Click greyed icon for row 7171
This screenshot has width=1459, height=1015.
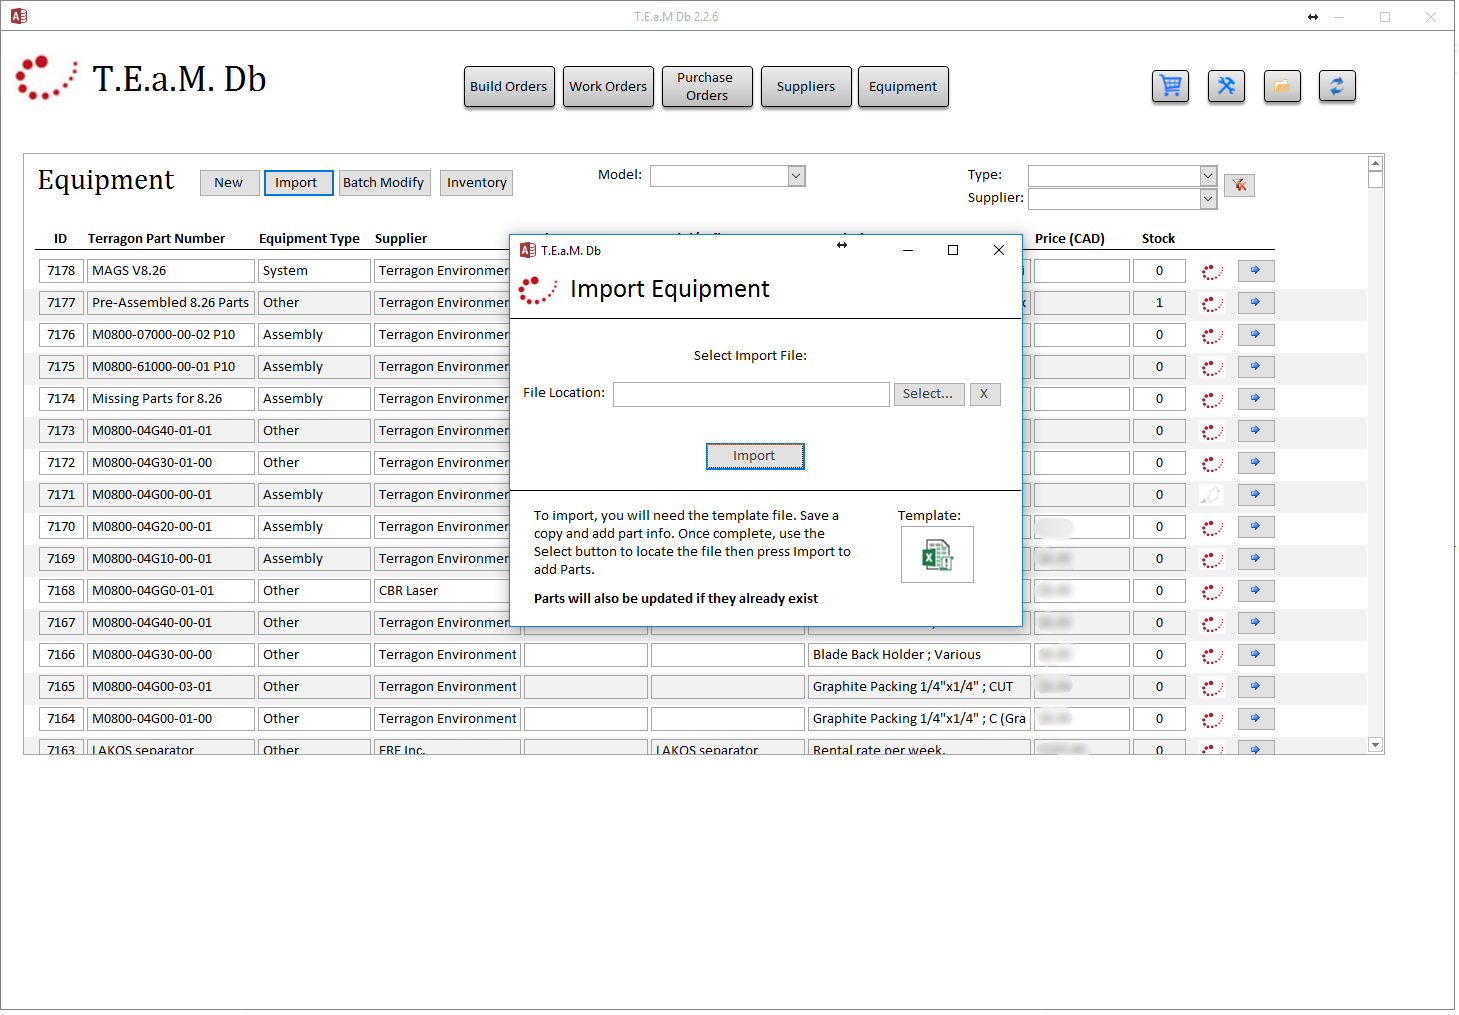click(1212, 495)
